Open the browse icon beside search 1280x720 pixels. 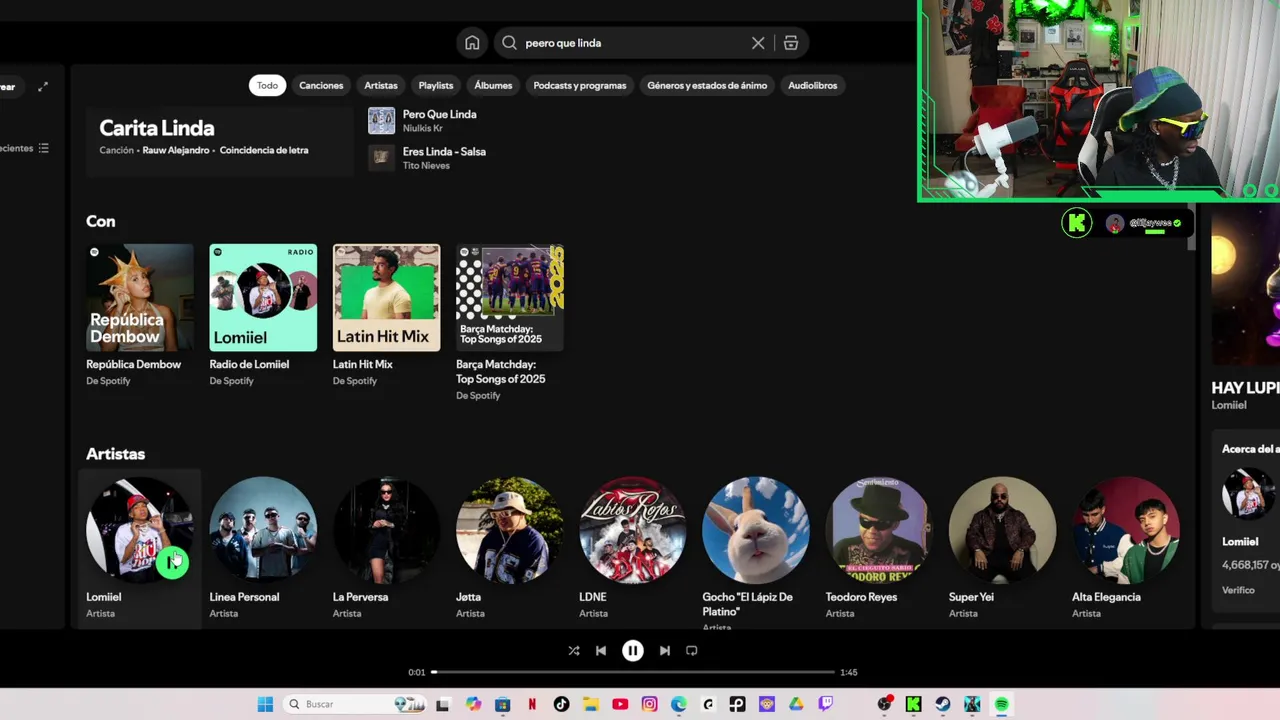(x=791, y=43)
